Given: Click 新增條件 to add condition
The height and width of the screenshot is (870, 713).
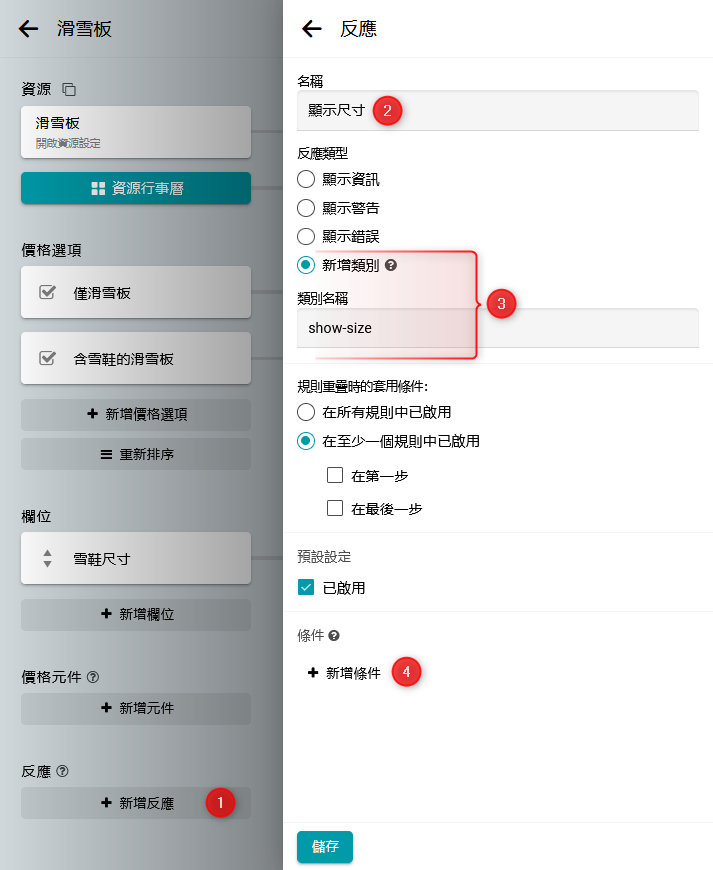Looking at the screenshot, I should click(x=344, y=673).
